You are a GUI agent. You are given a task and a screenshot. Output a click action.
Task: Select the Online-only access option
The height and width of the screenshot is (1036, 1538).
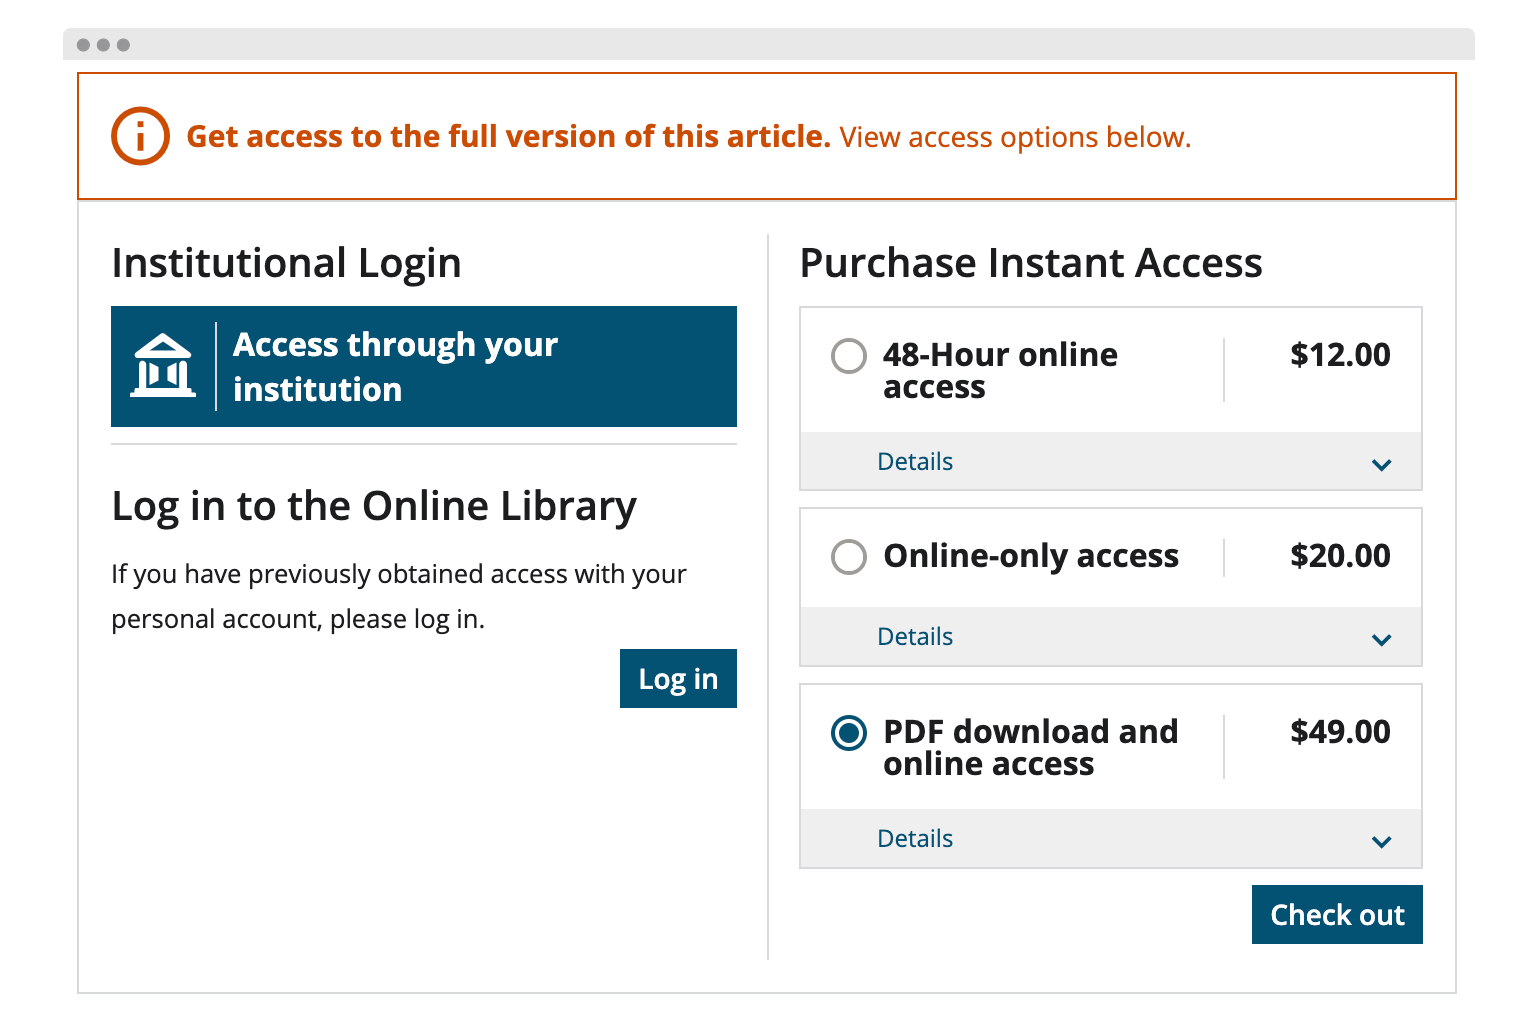pyautogui.click(x=848, y=557)
